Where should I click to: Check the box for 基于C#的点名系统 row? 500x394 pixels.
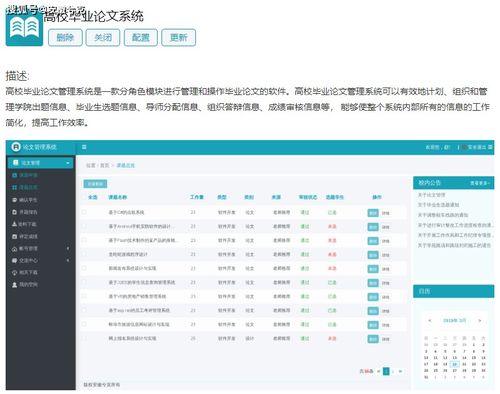[84, 212]
